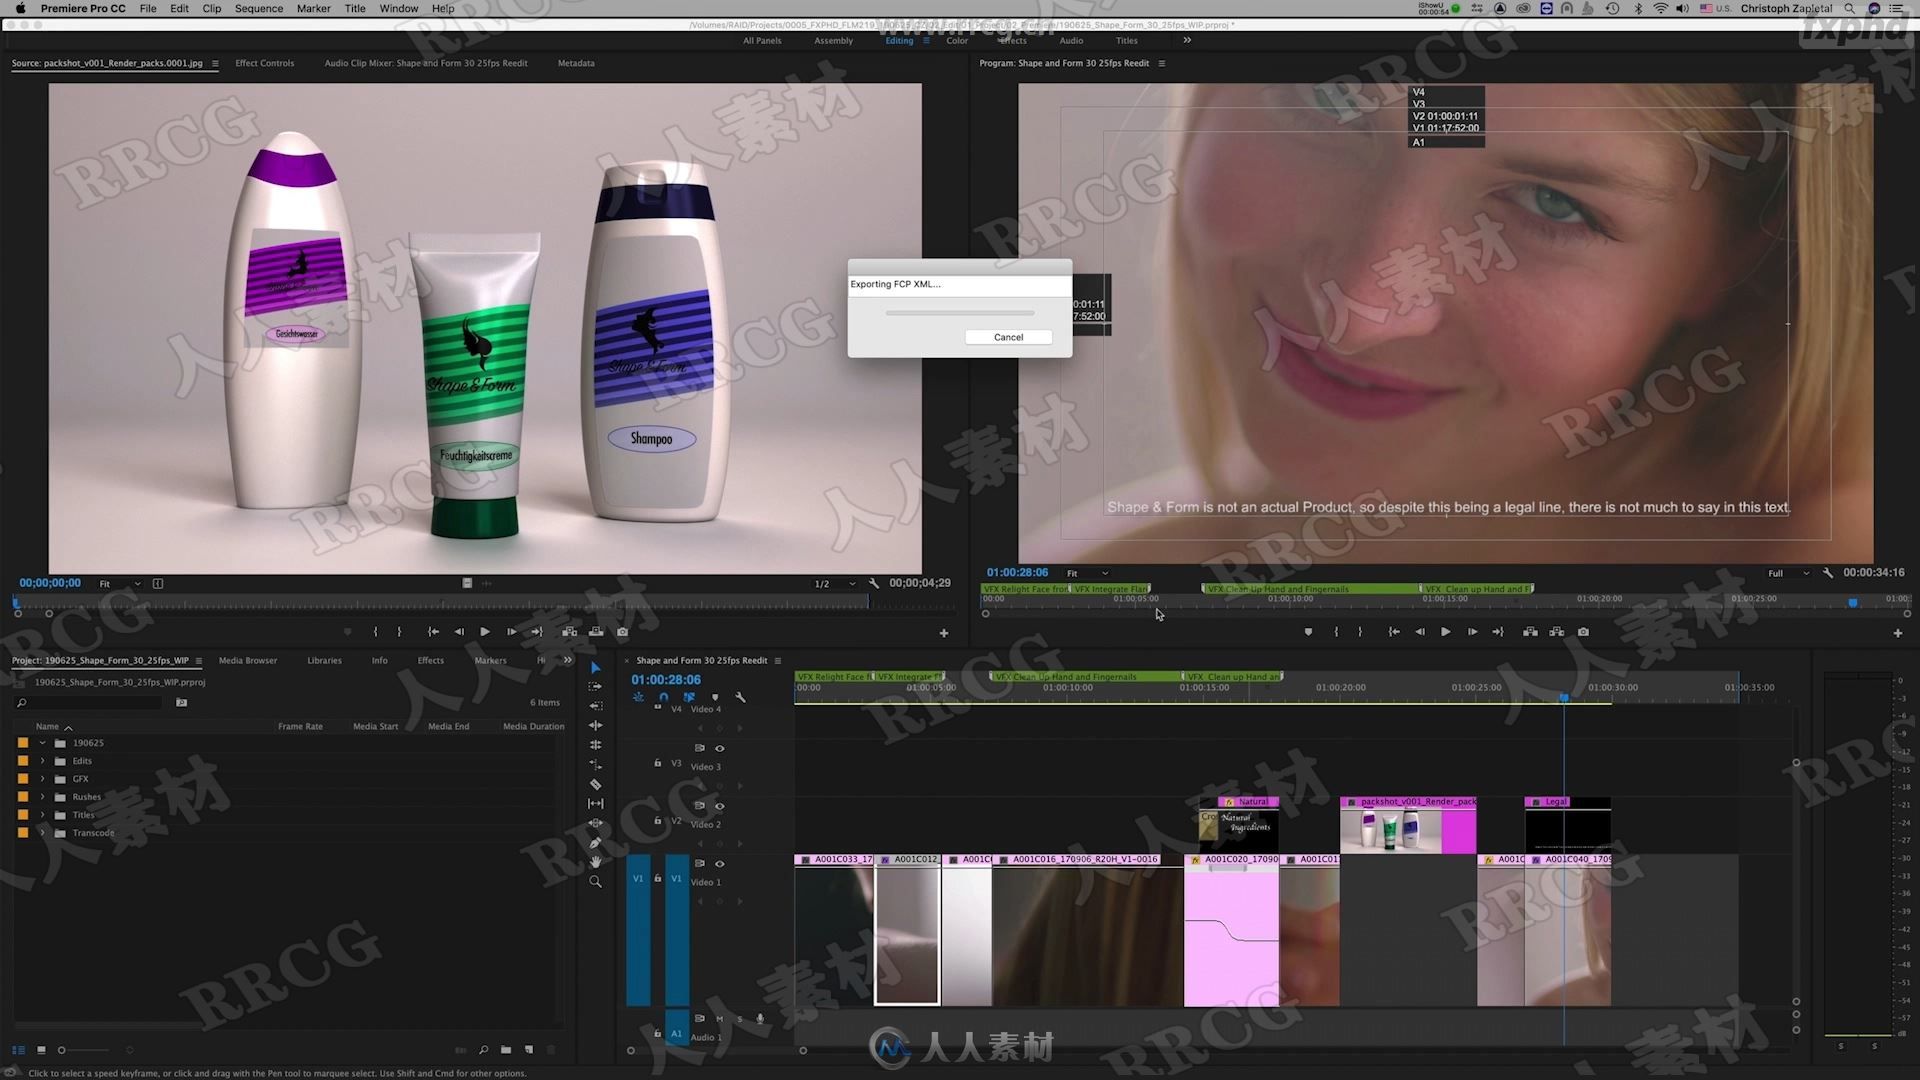
Task: Open Source monitor Fit zoom dropdown
Action: tap(120, 584)
